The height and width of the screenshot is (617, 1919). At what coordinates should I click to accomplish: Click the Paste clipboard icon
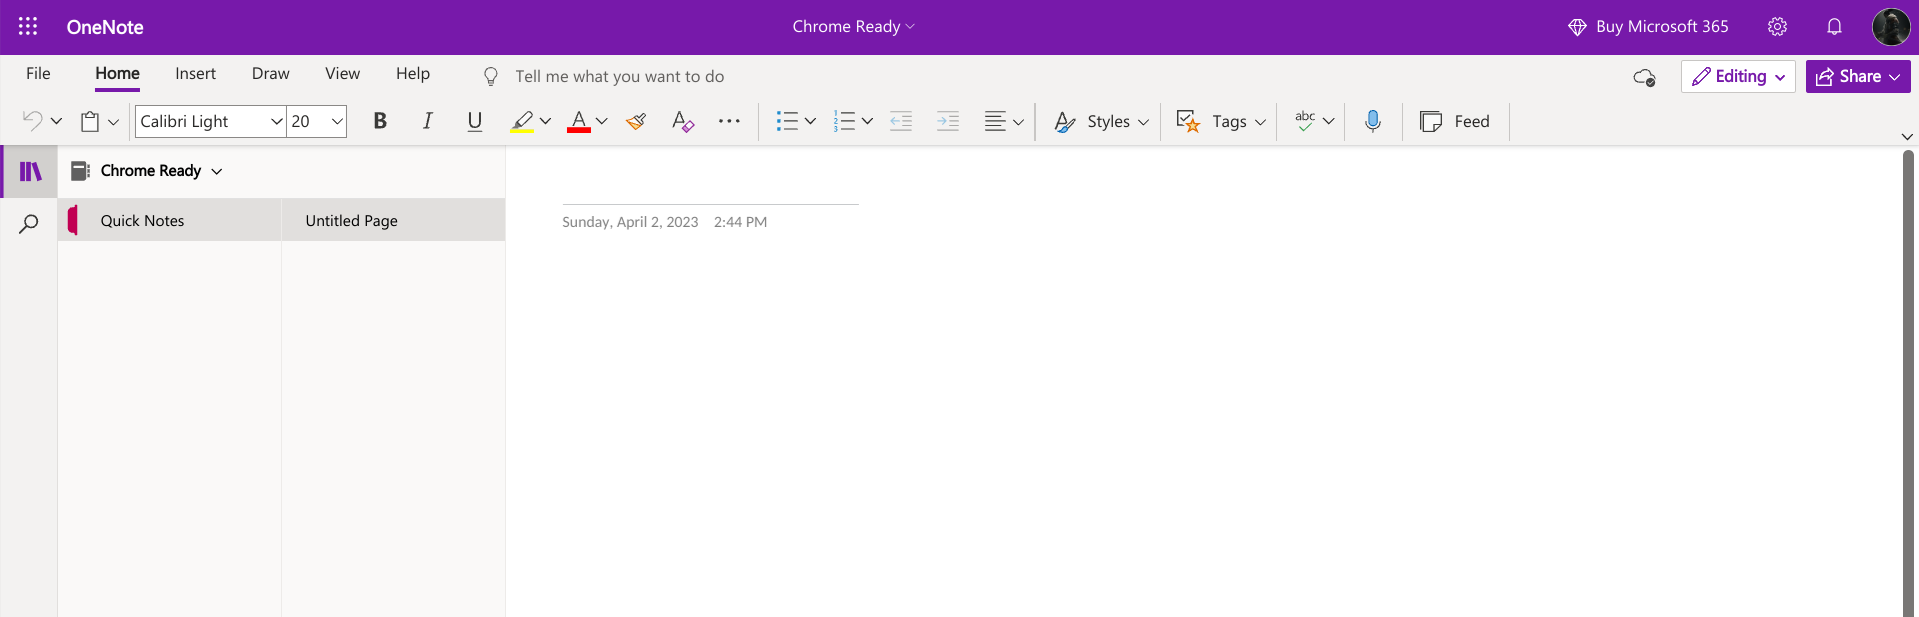pyautogui.click(x=90, y=121)
